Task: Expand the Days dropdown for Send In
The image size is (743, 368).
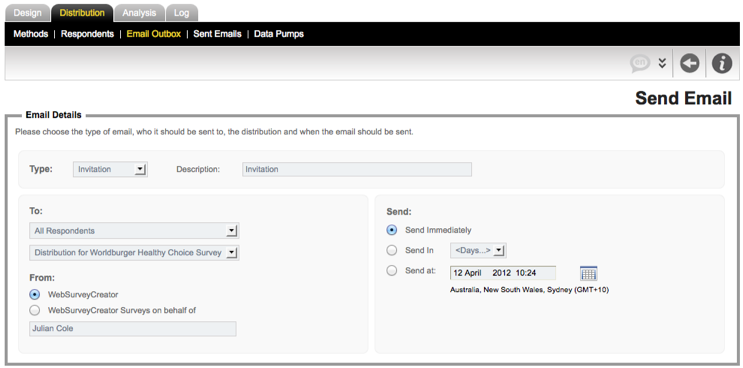Action: (478, 250)
